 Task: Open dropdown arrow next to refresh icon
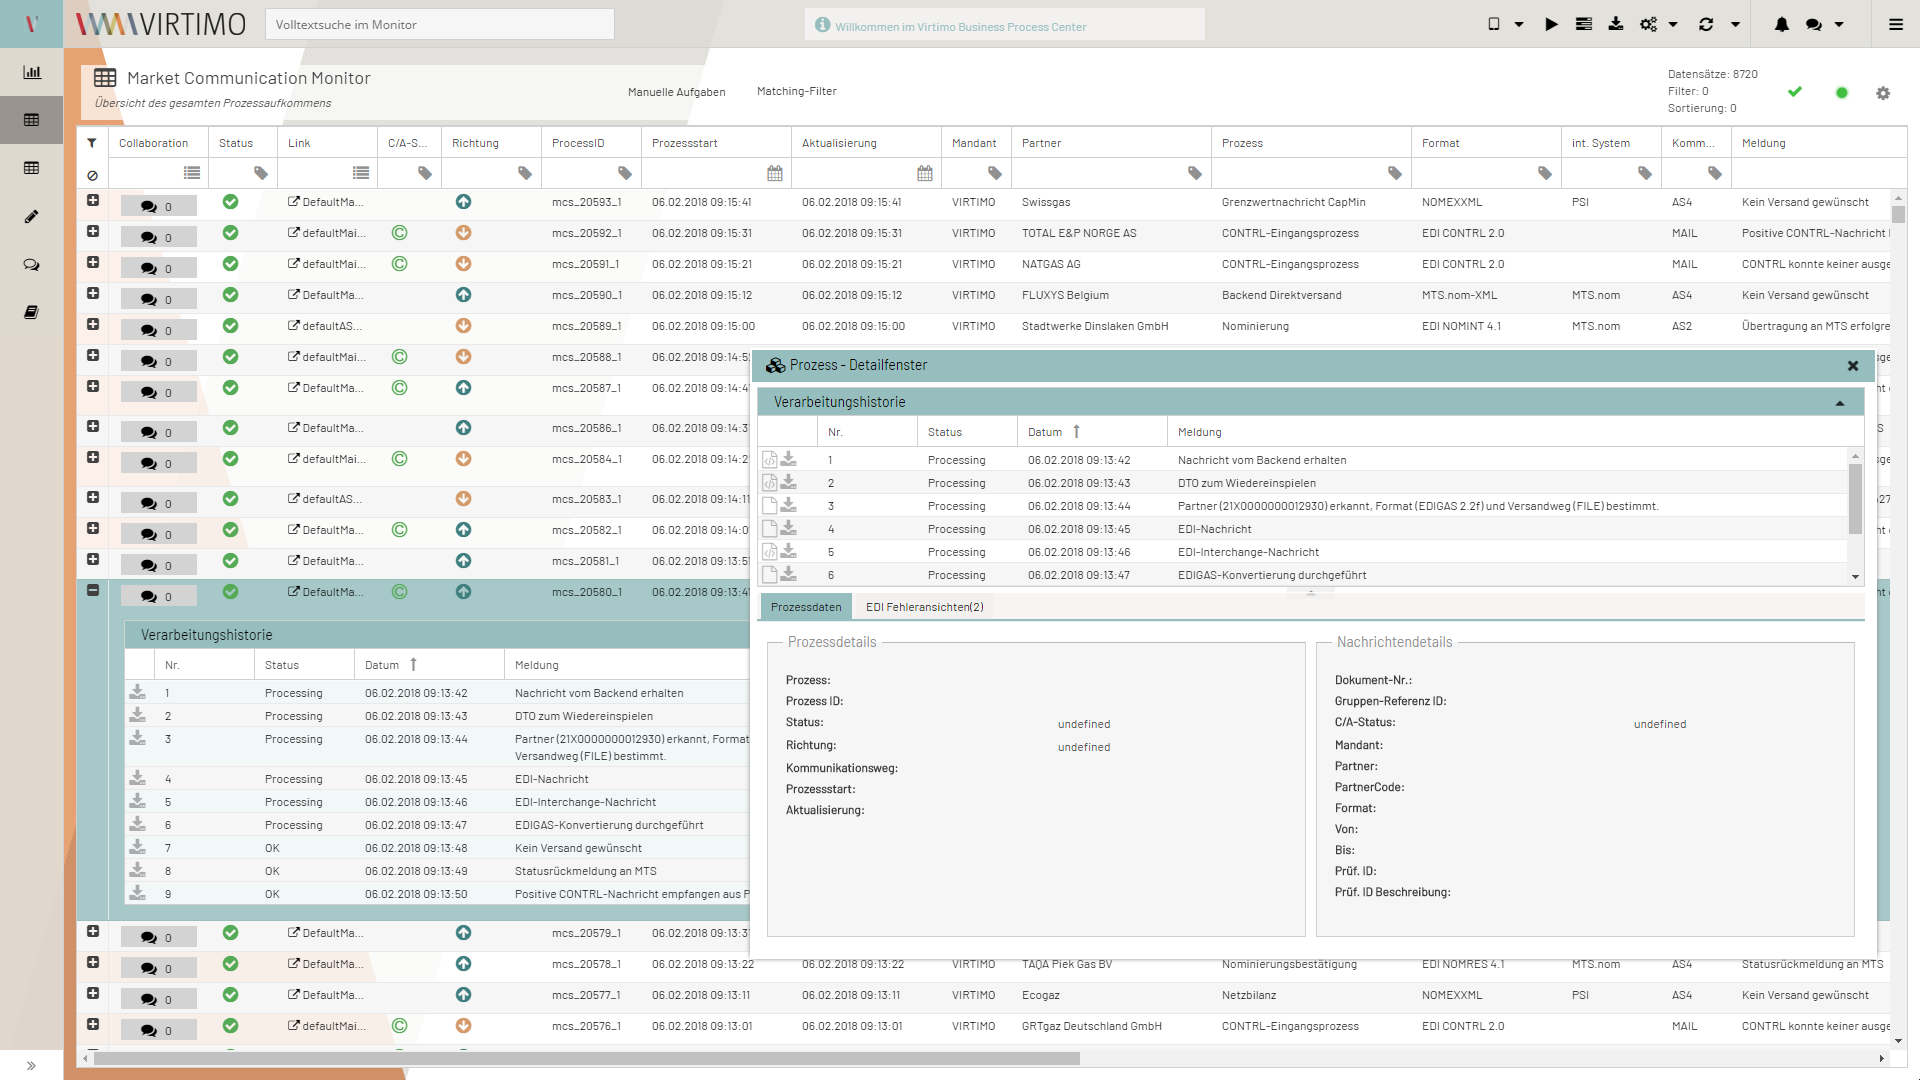pos(1736,24)
